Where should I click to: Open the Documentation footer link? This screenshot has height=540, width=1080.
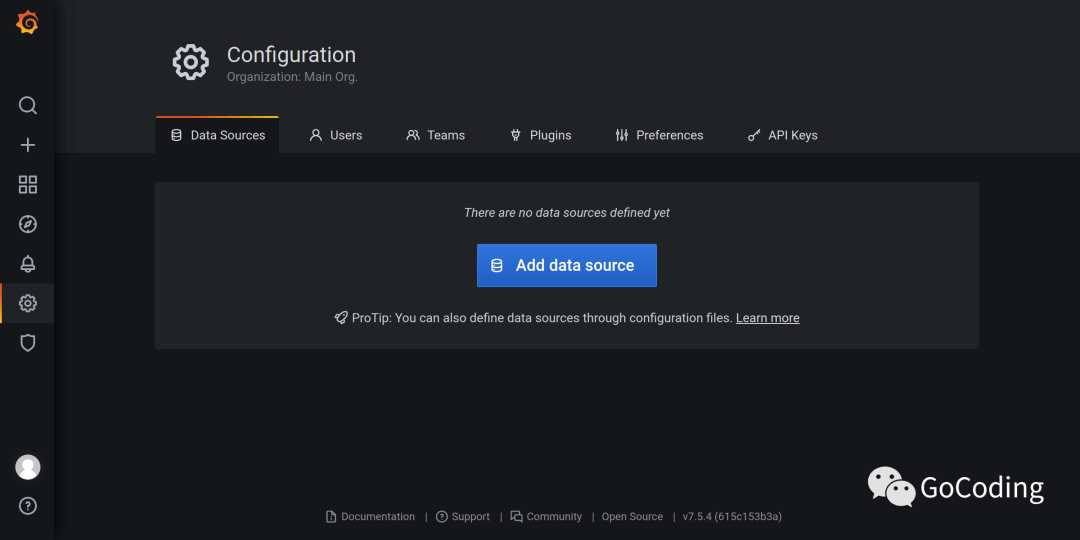tap(377, 517)
